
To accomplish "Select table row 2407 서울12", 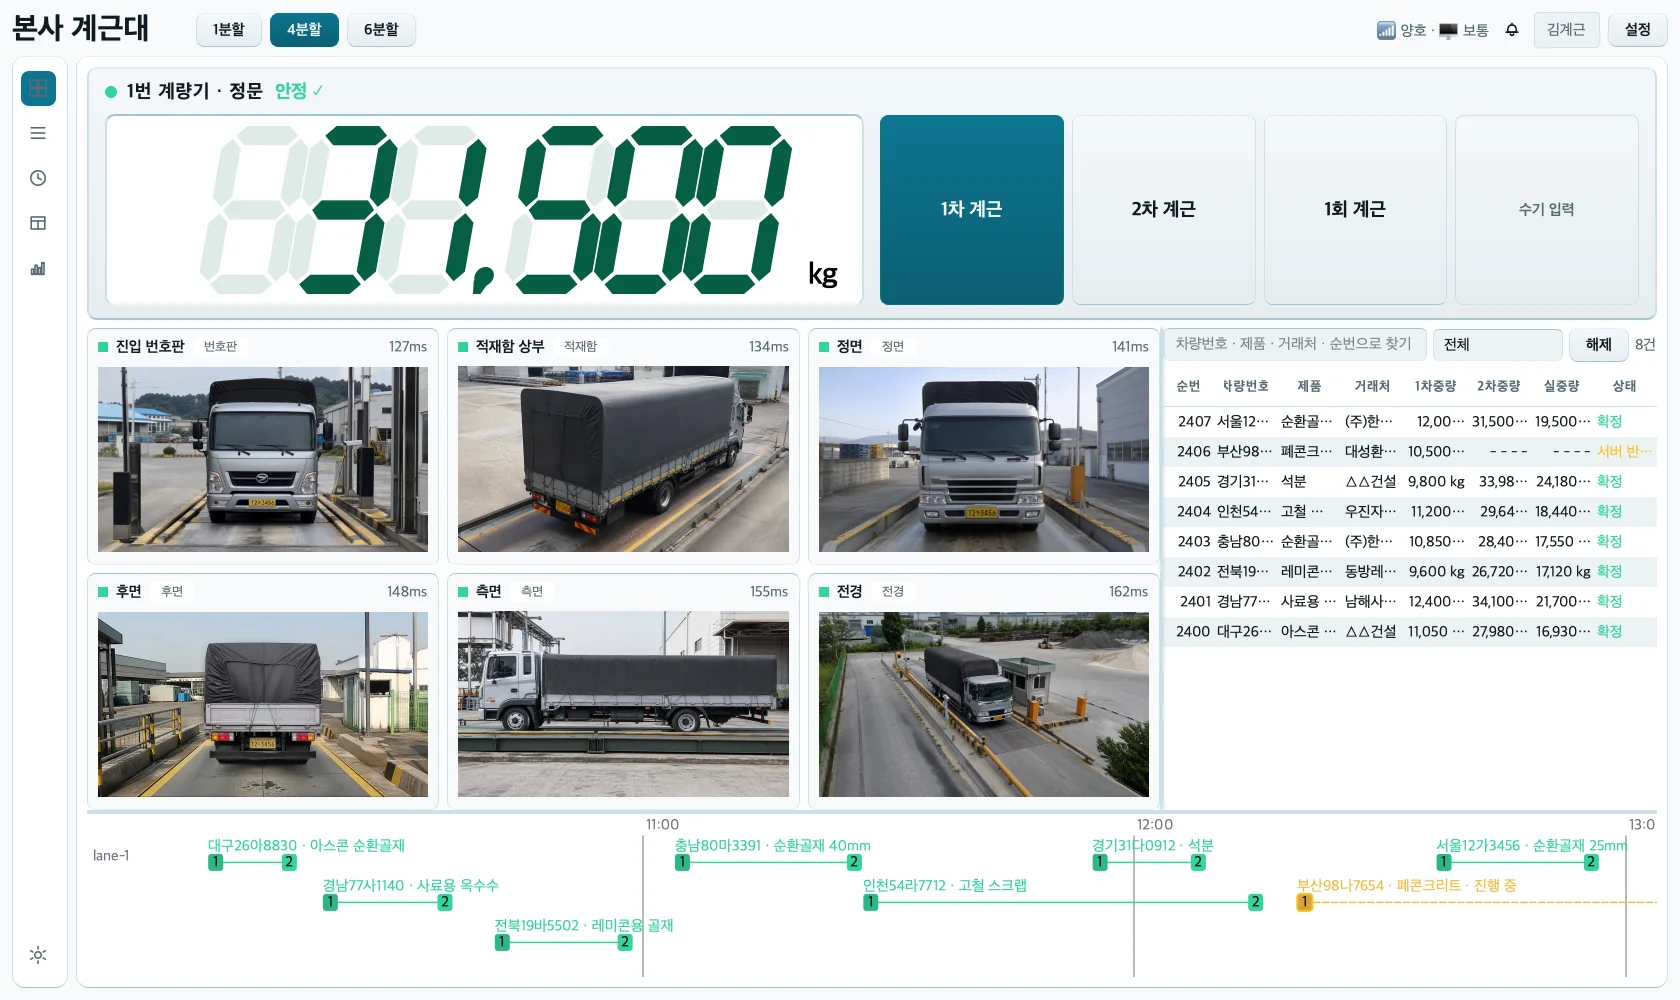I will 1410,422.
